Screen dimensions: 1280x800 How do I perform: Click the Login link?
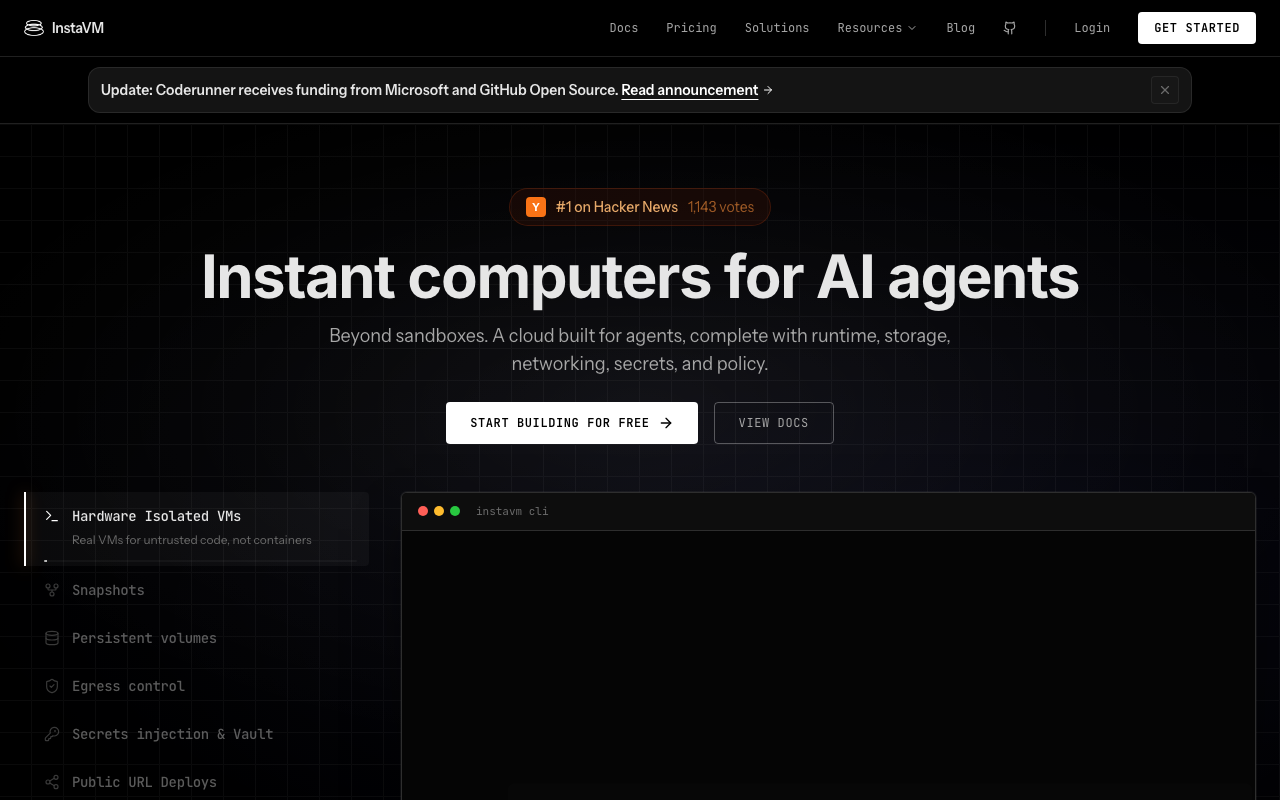click(x=1092, y=28)
